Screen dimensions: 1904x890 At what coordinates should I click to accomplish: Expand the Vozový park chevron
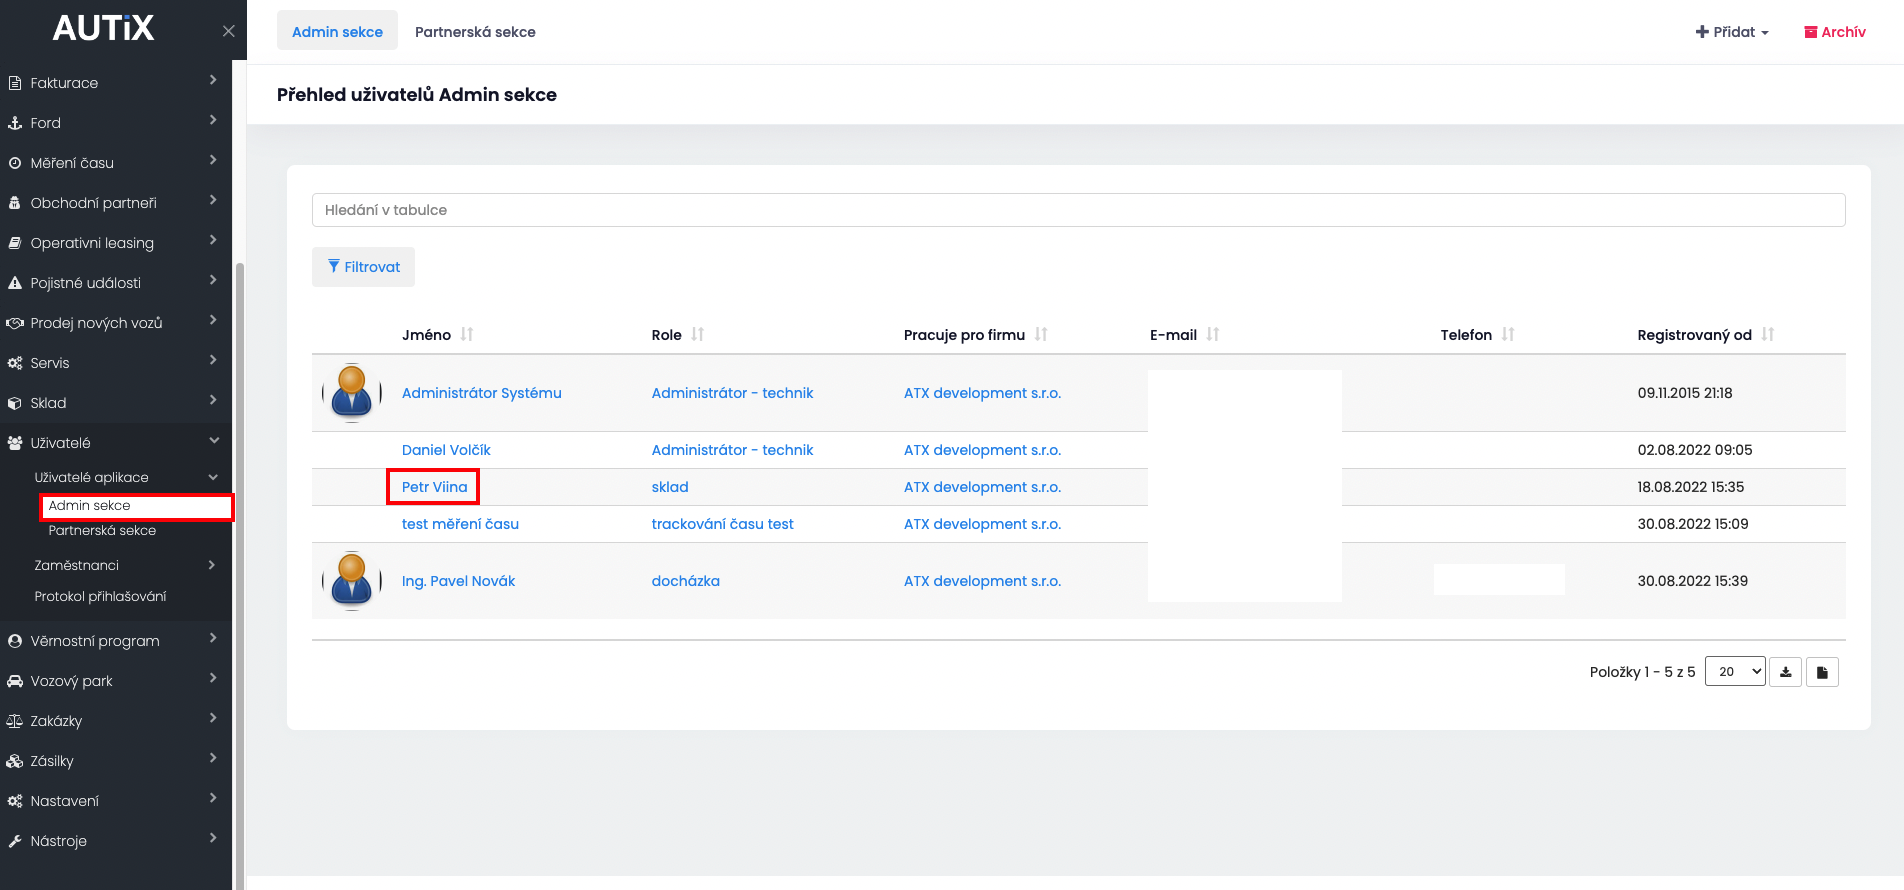point(213,678)
